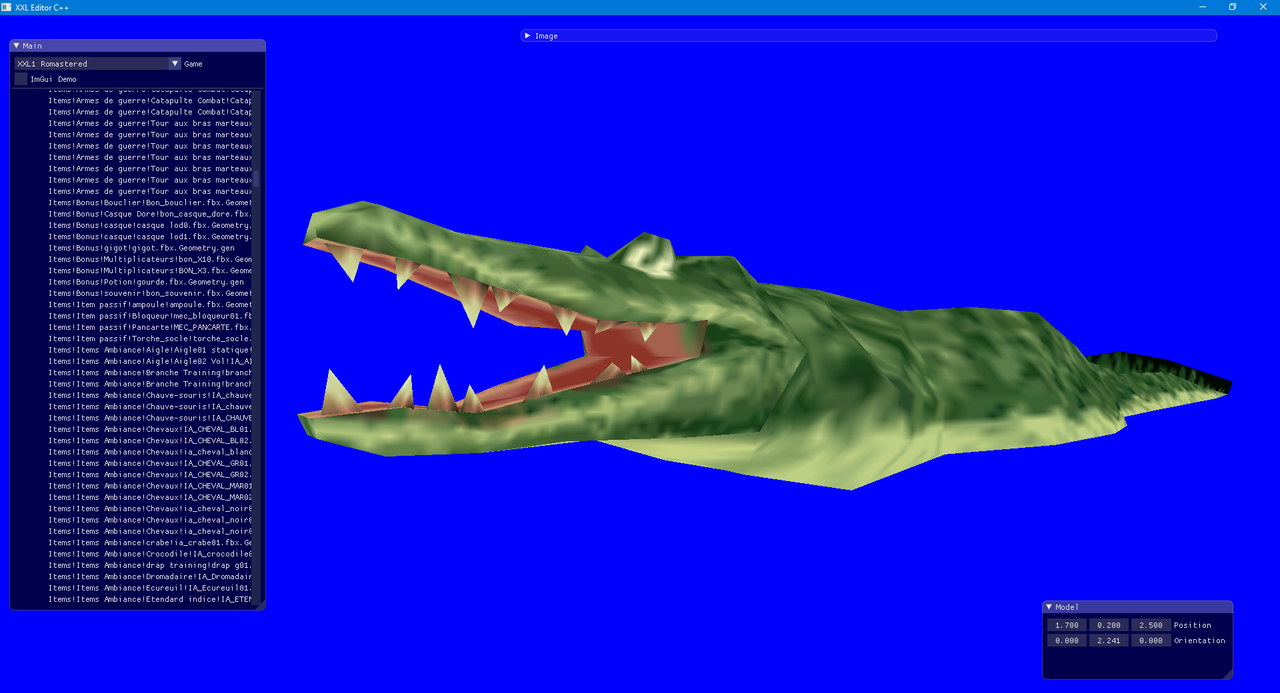Select the ia_cheval_blanc horse row
The height and width of the screenshot is (693, 1280).
pyautogui.click(x=150, y=452)
